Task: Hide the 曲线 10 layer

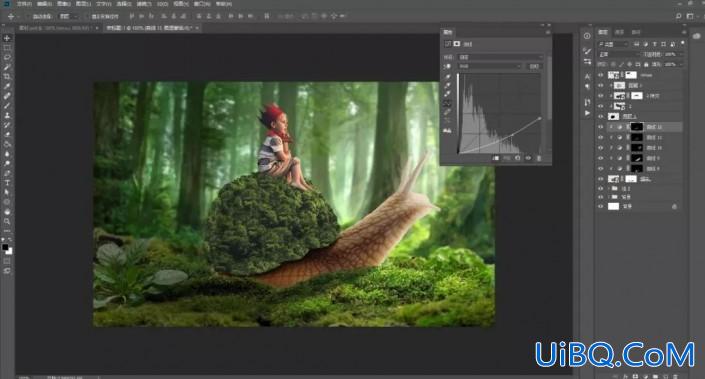Action: tap(601, 148)
